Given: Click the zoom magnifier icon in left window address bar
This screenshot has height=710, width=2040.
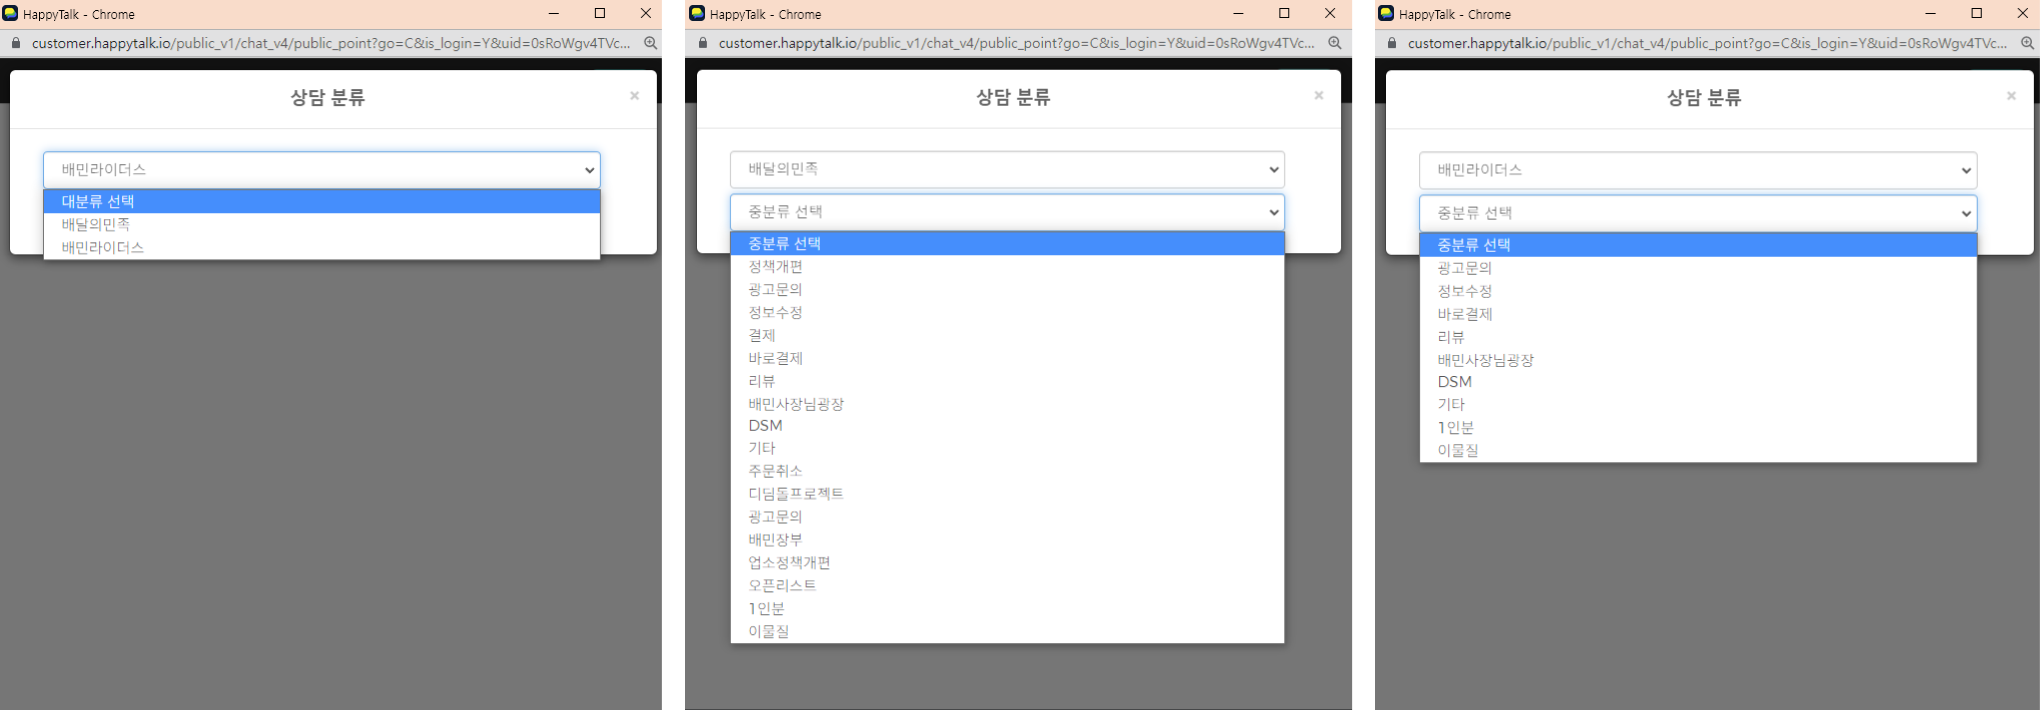Looking at the screenshot, I should [x=650, y=43].
